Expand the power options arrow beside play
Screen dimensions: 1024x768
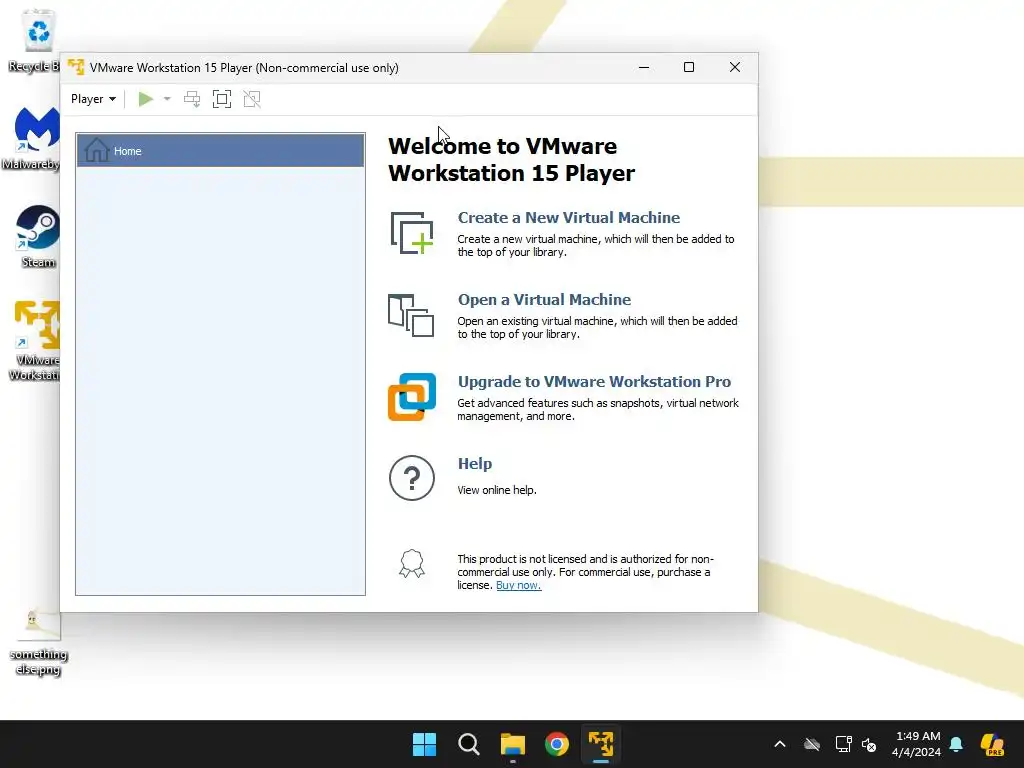[167, 99]
